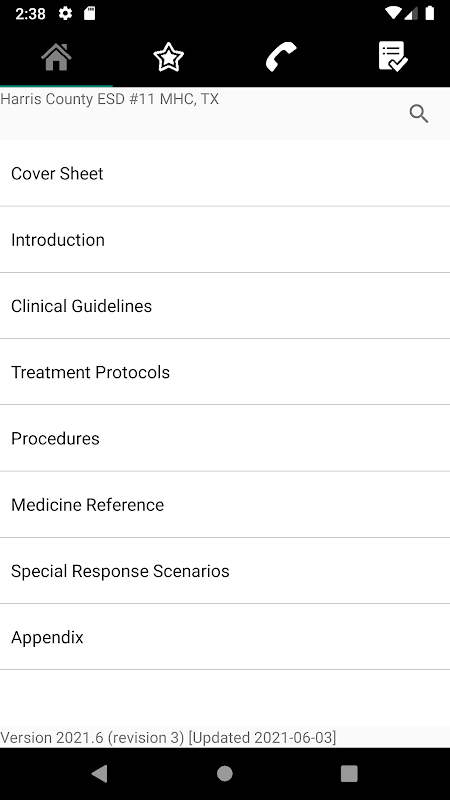Screen dimensions: 450x800
Task: Open Clinical Guidelines
Action: click(225, 306)
